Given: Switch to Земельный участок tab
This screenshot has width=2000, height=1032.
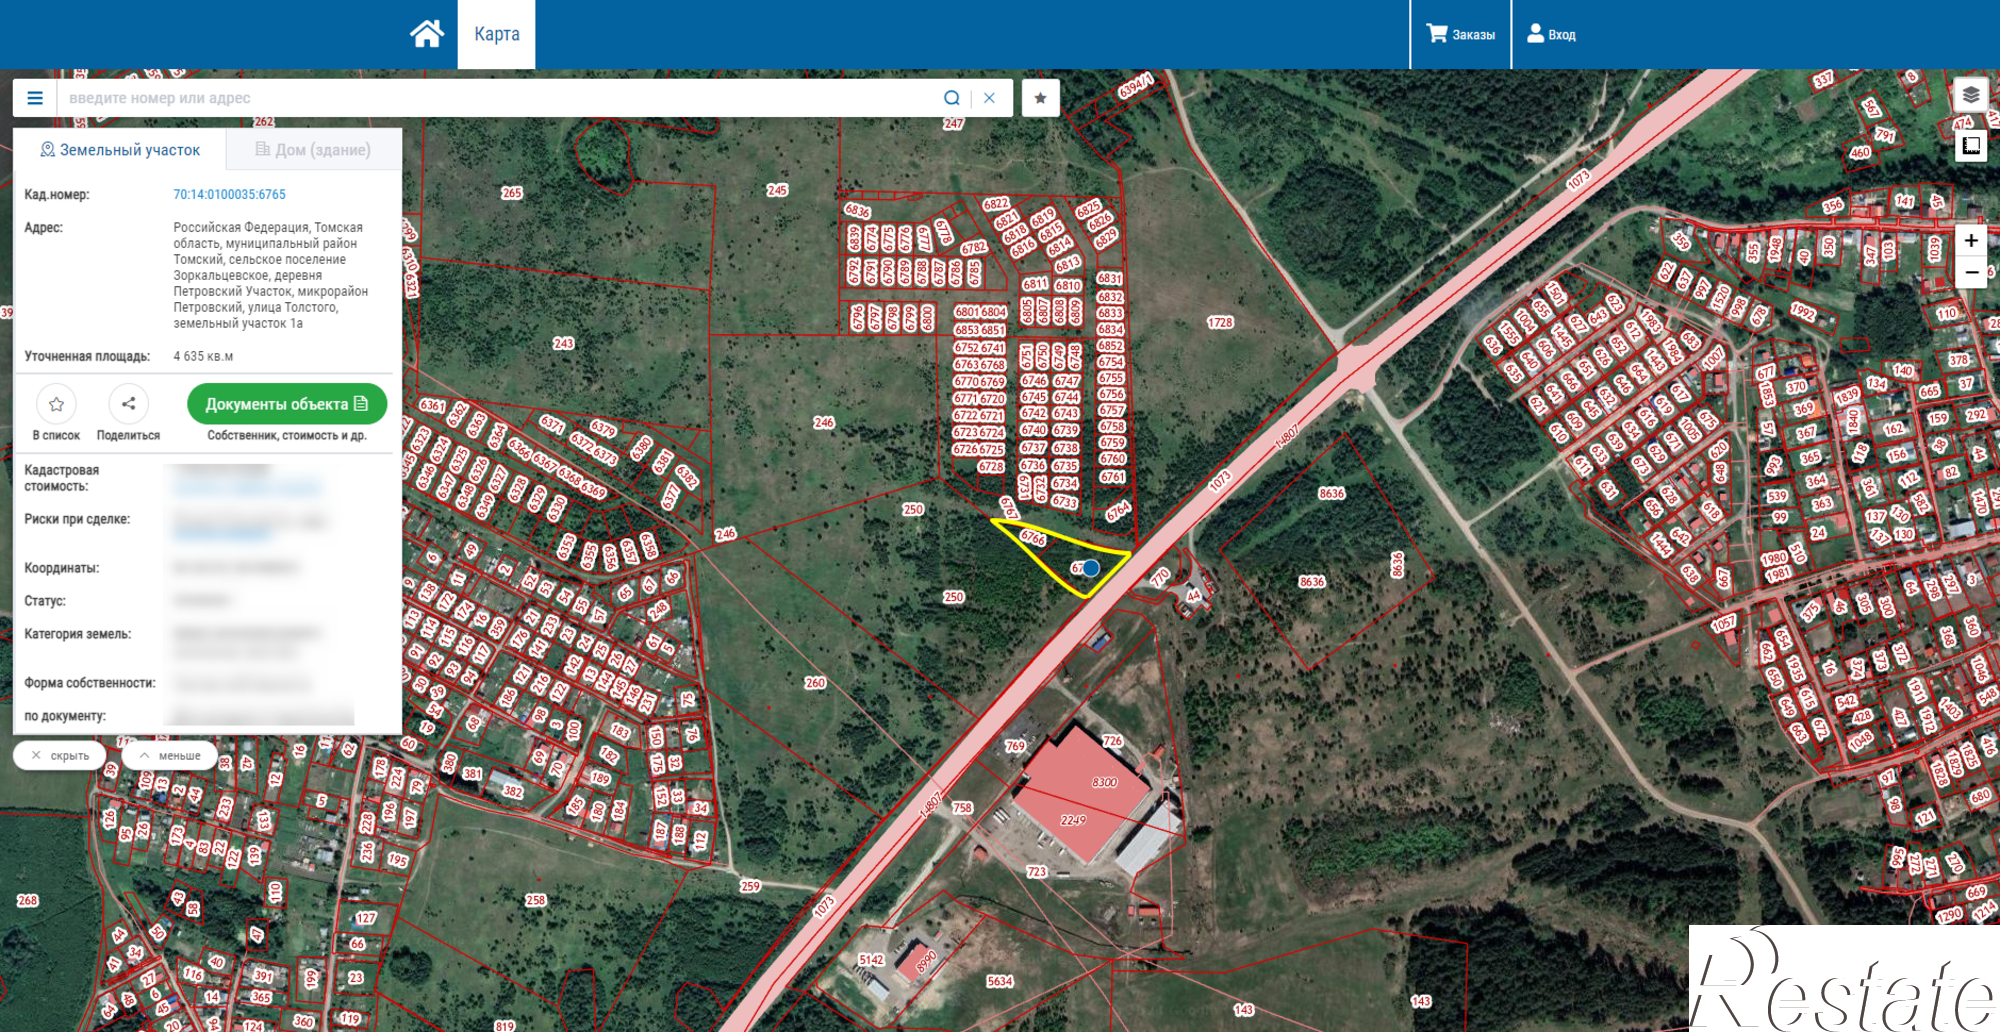Looking at the screenshot, I should click(120, 150).
